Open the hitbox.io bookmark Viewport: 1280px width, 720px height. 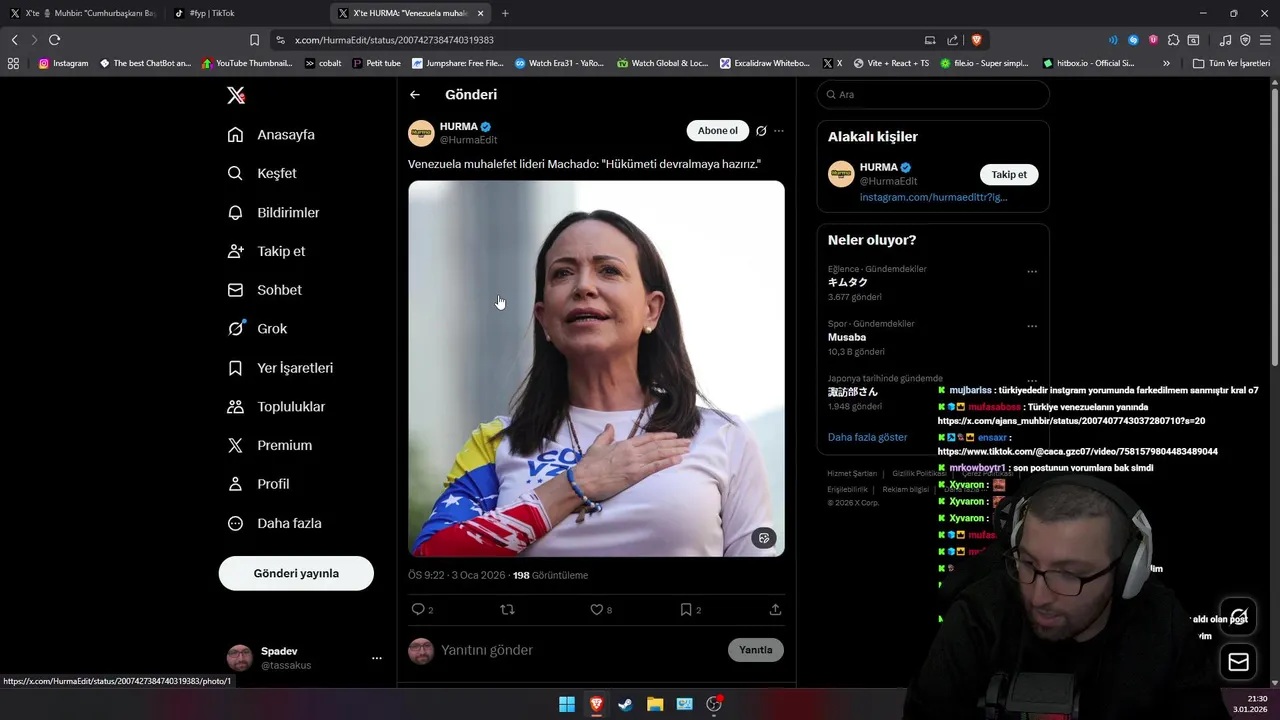point(1088,63)
